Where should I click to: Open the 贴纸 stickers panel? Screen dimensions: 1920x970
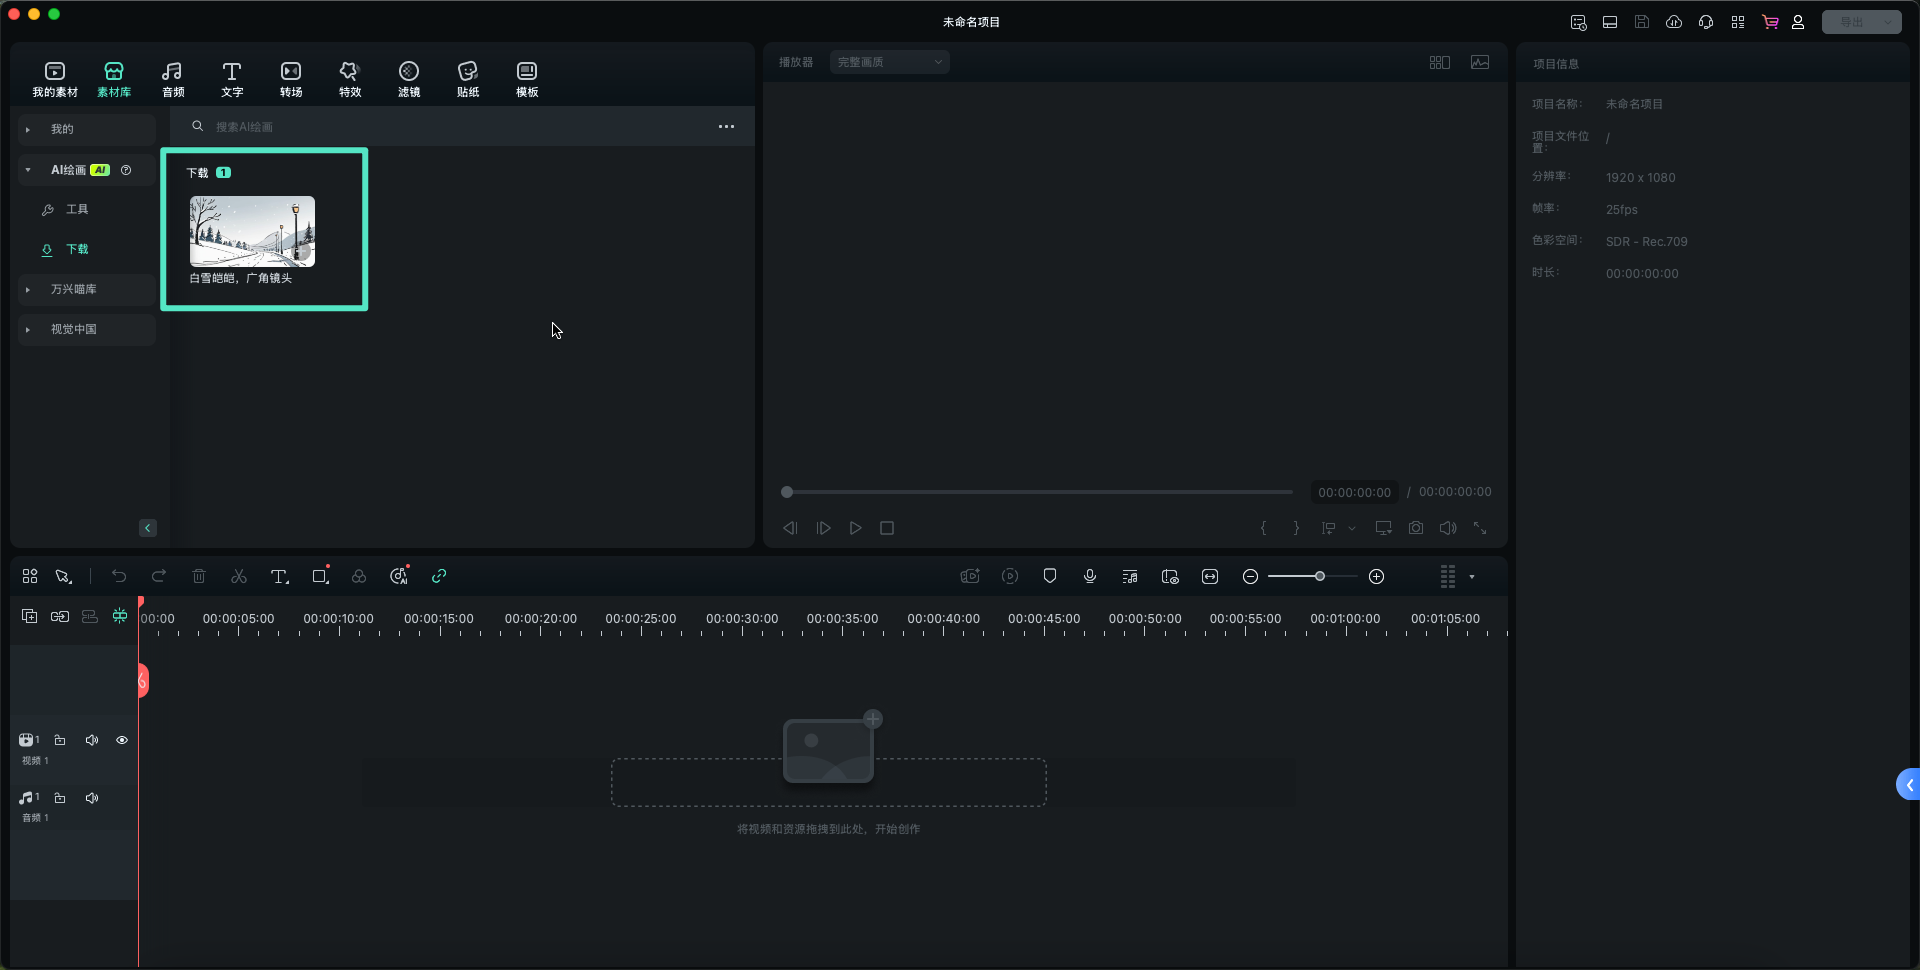coord(467,79)
